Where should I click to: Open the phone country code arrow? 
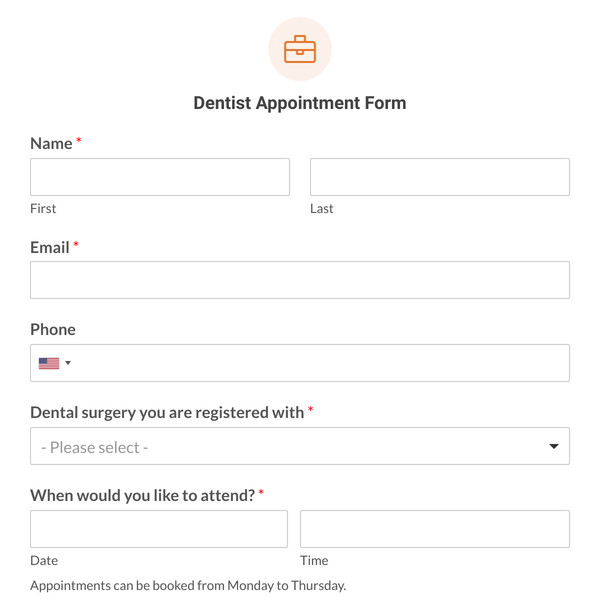click(x=68, y=363)
